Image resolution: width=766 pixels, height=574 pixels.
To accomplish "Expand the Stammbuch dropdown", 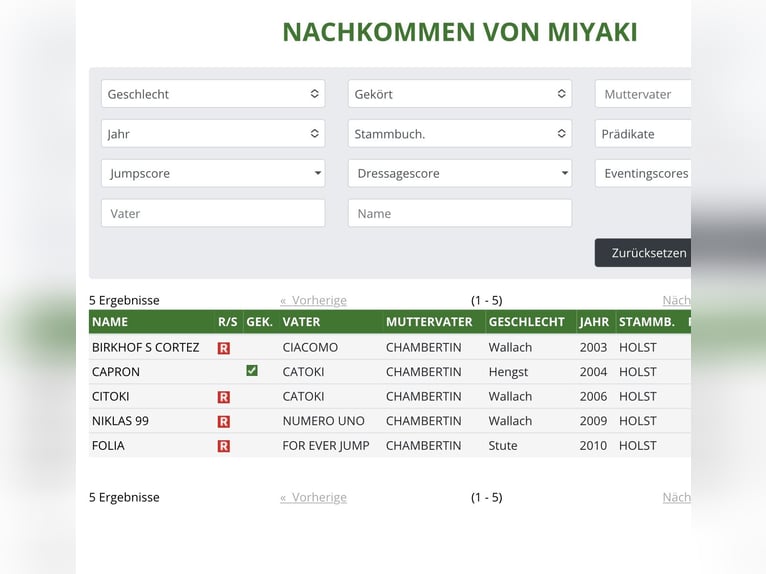I will point(460,134).
